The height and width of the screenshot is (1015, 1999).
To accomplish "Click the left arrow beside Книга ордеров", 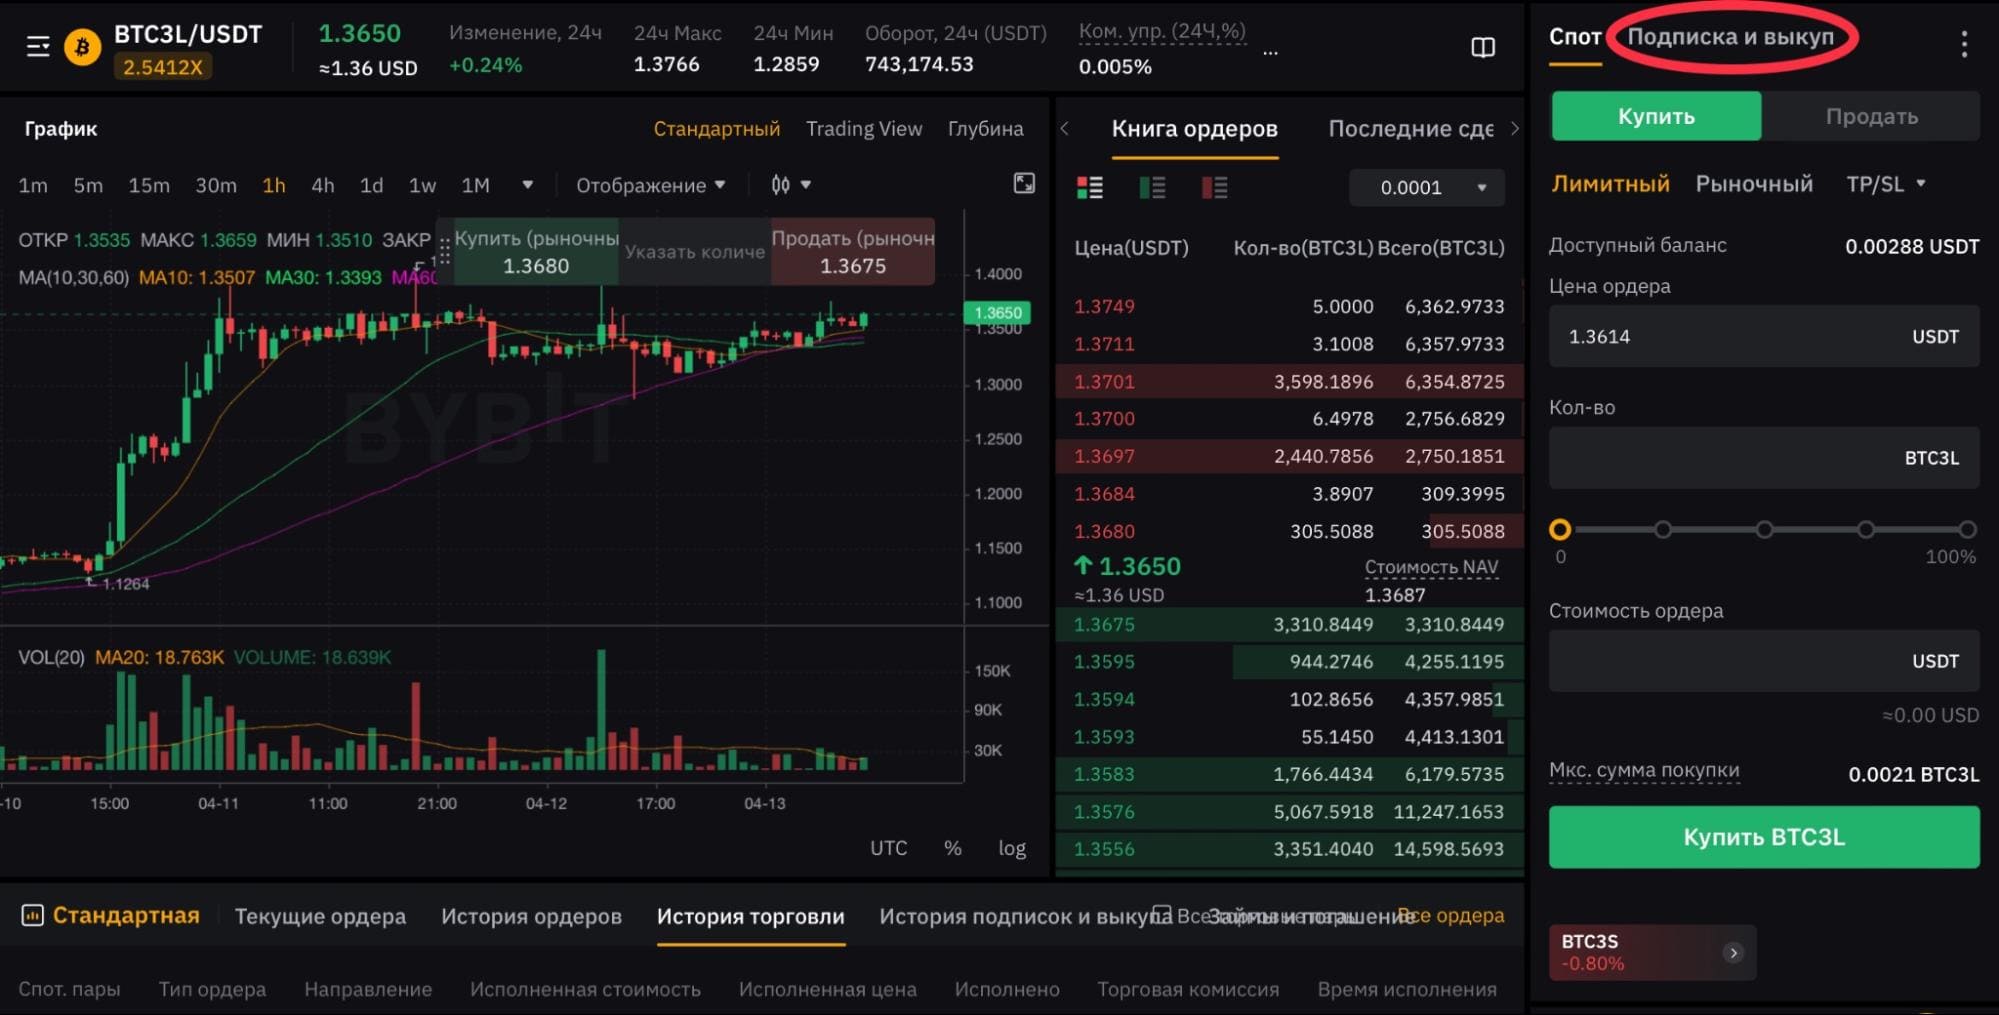I will (1065, 129).
